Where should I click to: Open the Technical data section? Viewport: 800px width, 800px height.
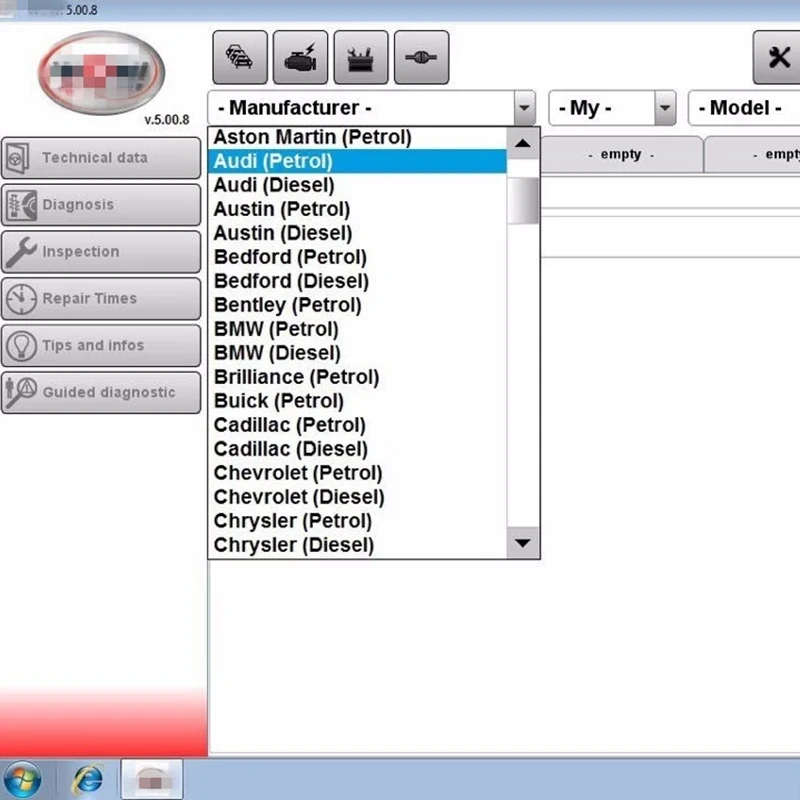(x=101, y=158)
